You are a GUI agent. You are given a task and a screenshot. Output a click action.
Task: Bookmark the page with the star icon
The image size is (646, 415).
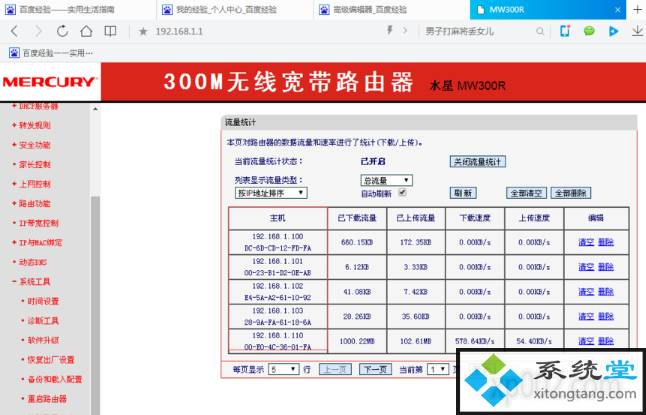pyautogui.click(x=143, y=32)
